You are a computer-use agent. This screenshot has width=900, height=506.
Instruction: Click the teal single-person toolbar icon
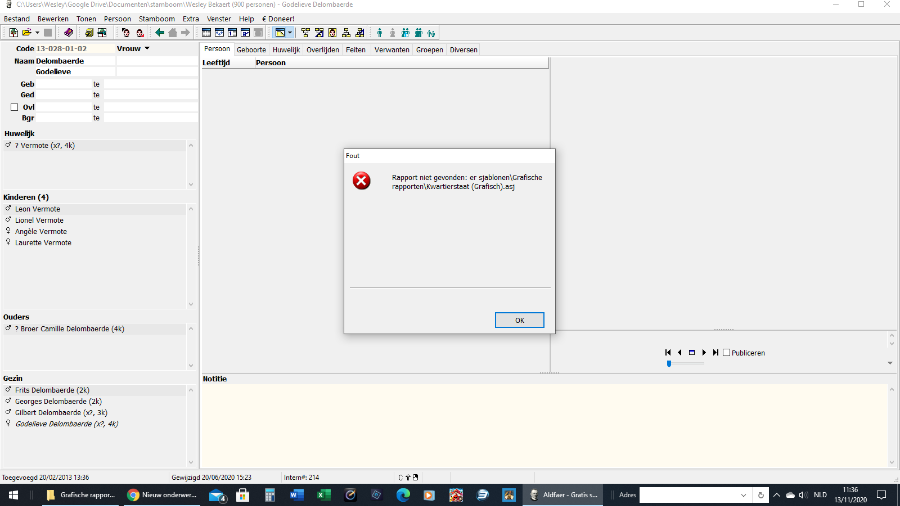click(x=379, y=33)
